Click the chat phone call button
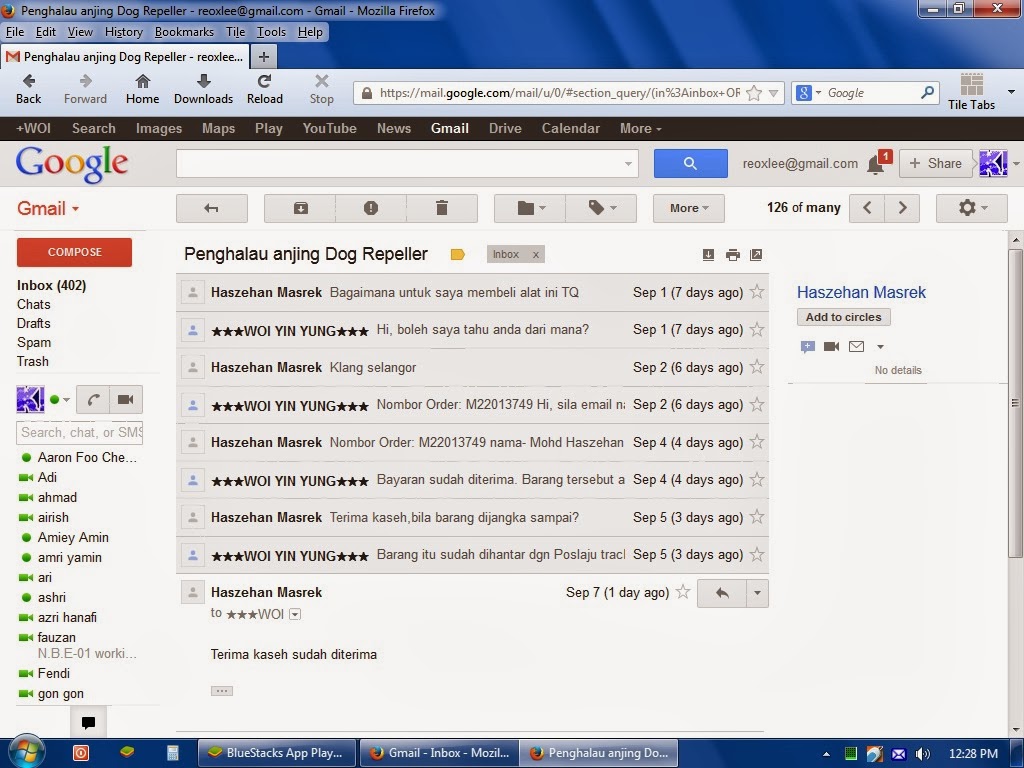The height and width of the screenshot is (768, 1024). tap(93, 399)
